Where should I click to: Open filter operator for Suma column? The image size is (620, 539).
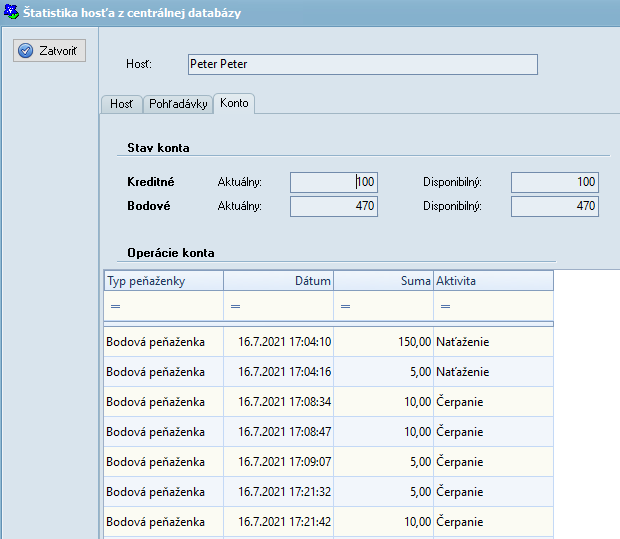point(345,306)
